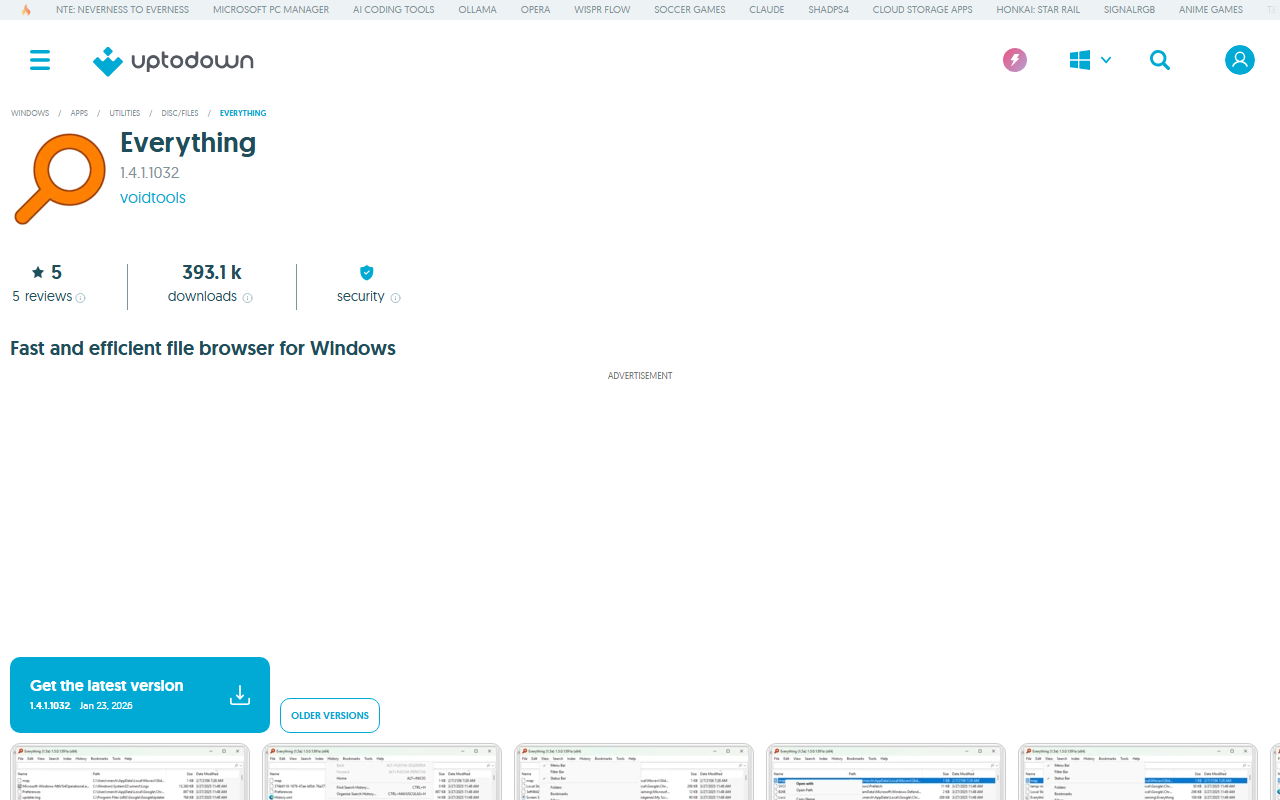The width and height of the screenshot is (1280, 800).
Task: Click the 393.1 k downloads count
Action: click(212, 272)
